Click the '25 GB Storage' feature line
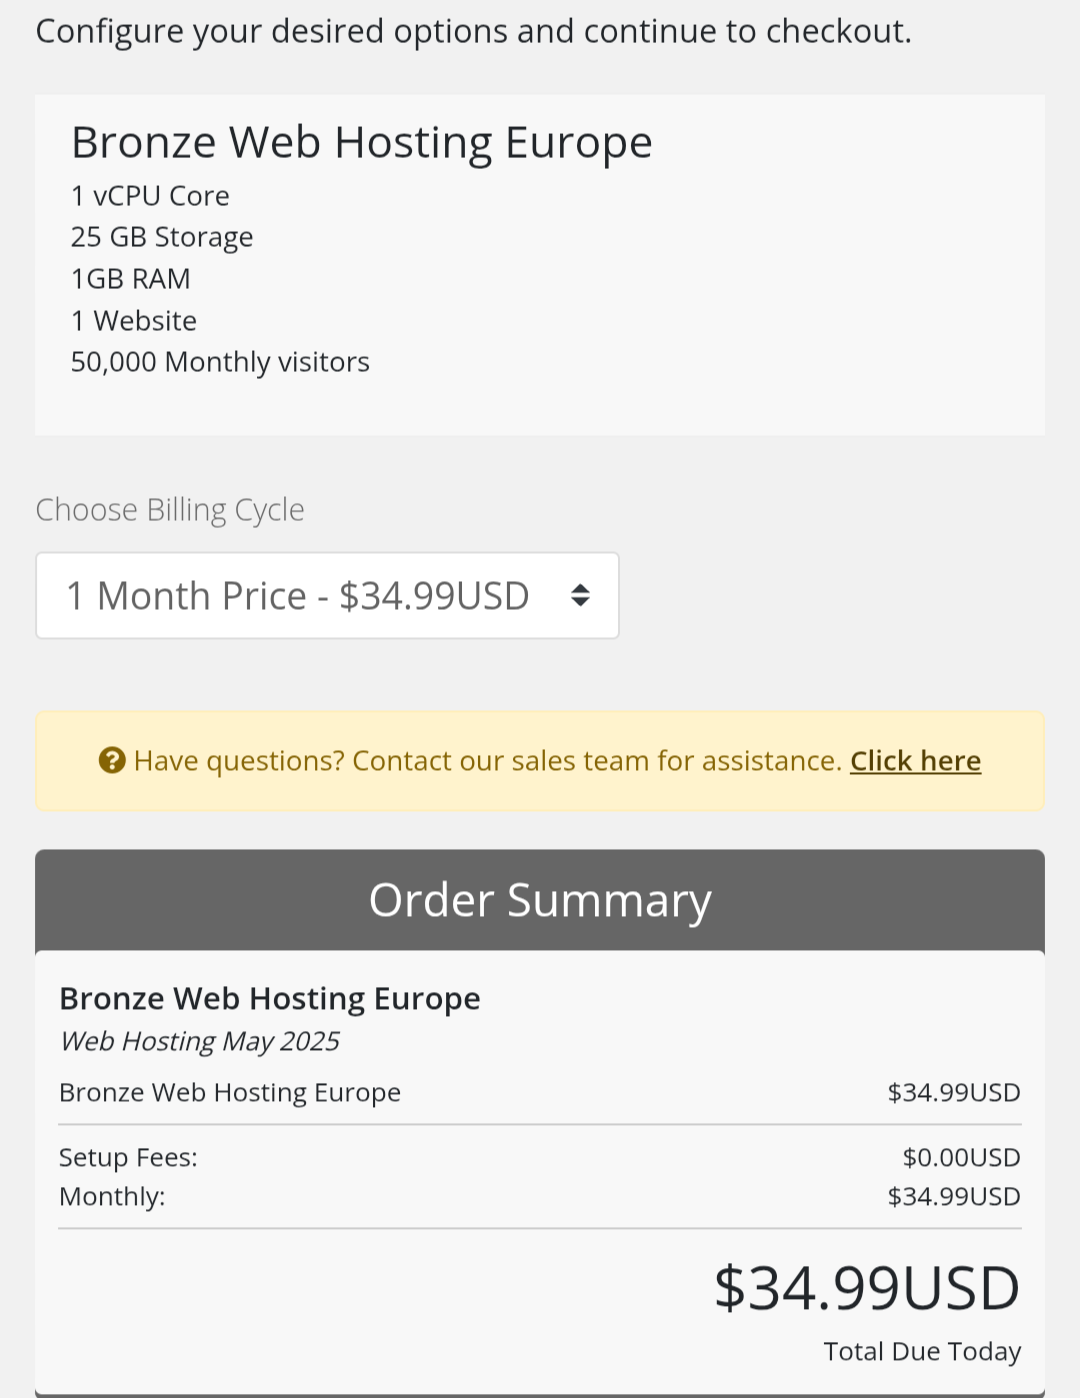The width and height of the screenshot is (1080, 1398). coord(162,237)
